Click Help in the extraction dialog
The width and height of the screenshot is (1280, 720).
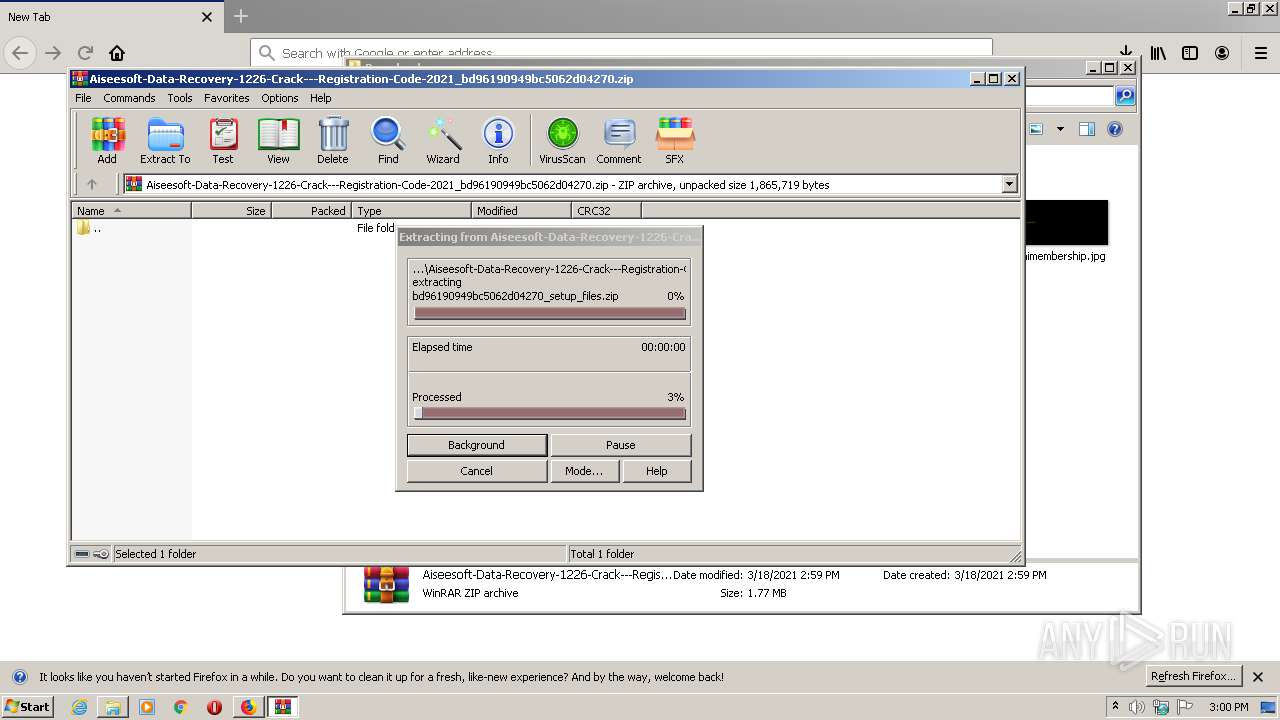[x=656, y=471]
